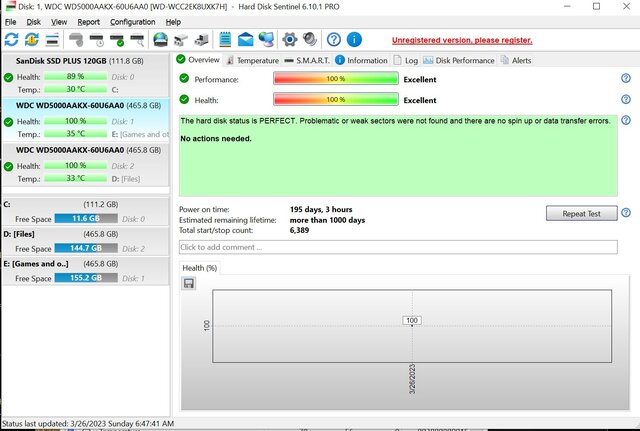Open the Configuration gear icon in toolbar
This screenshot has width=640, height=431.
pos(290,40)
